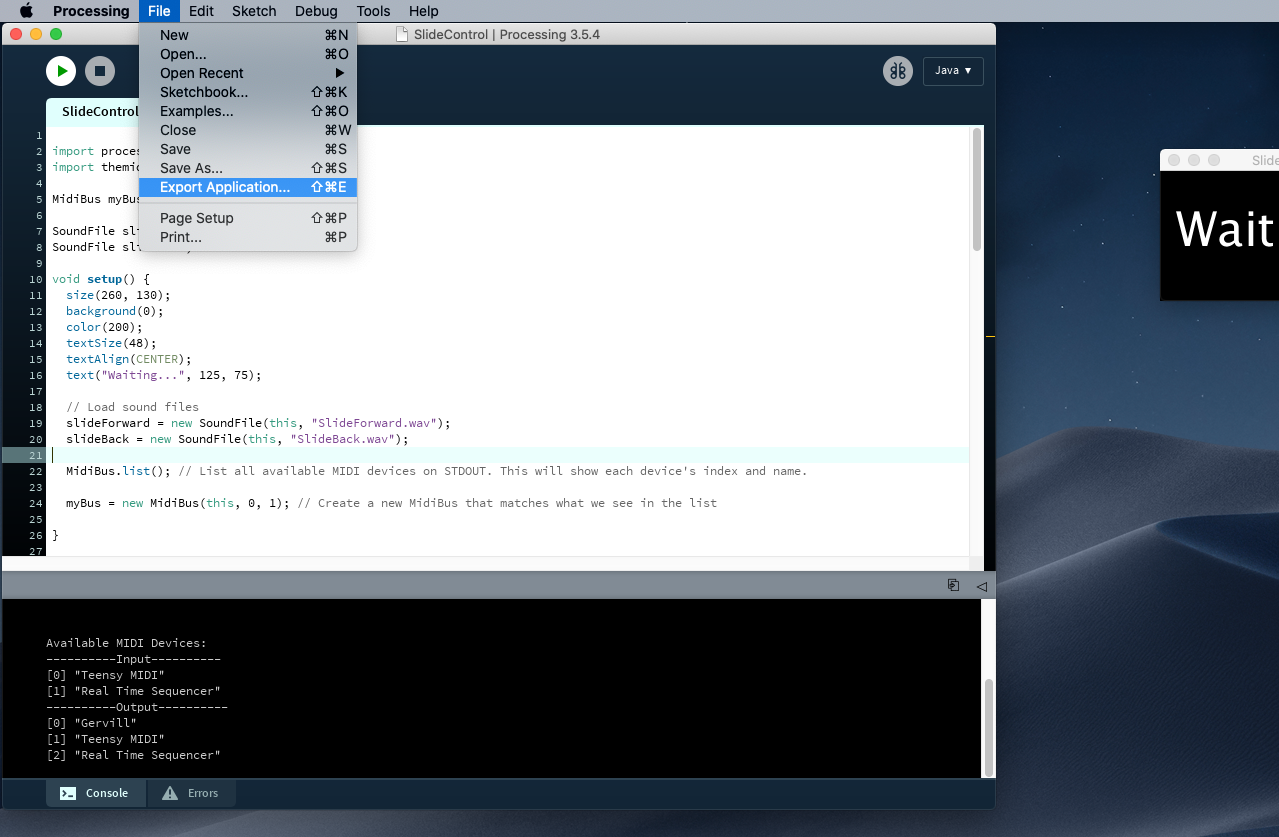Choose Close from the File menu

click(248, 130)
